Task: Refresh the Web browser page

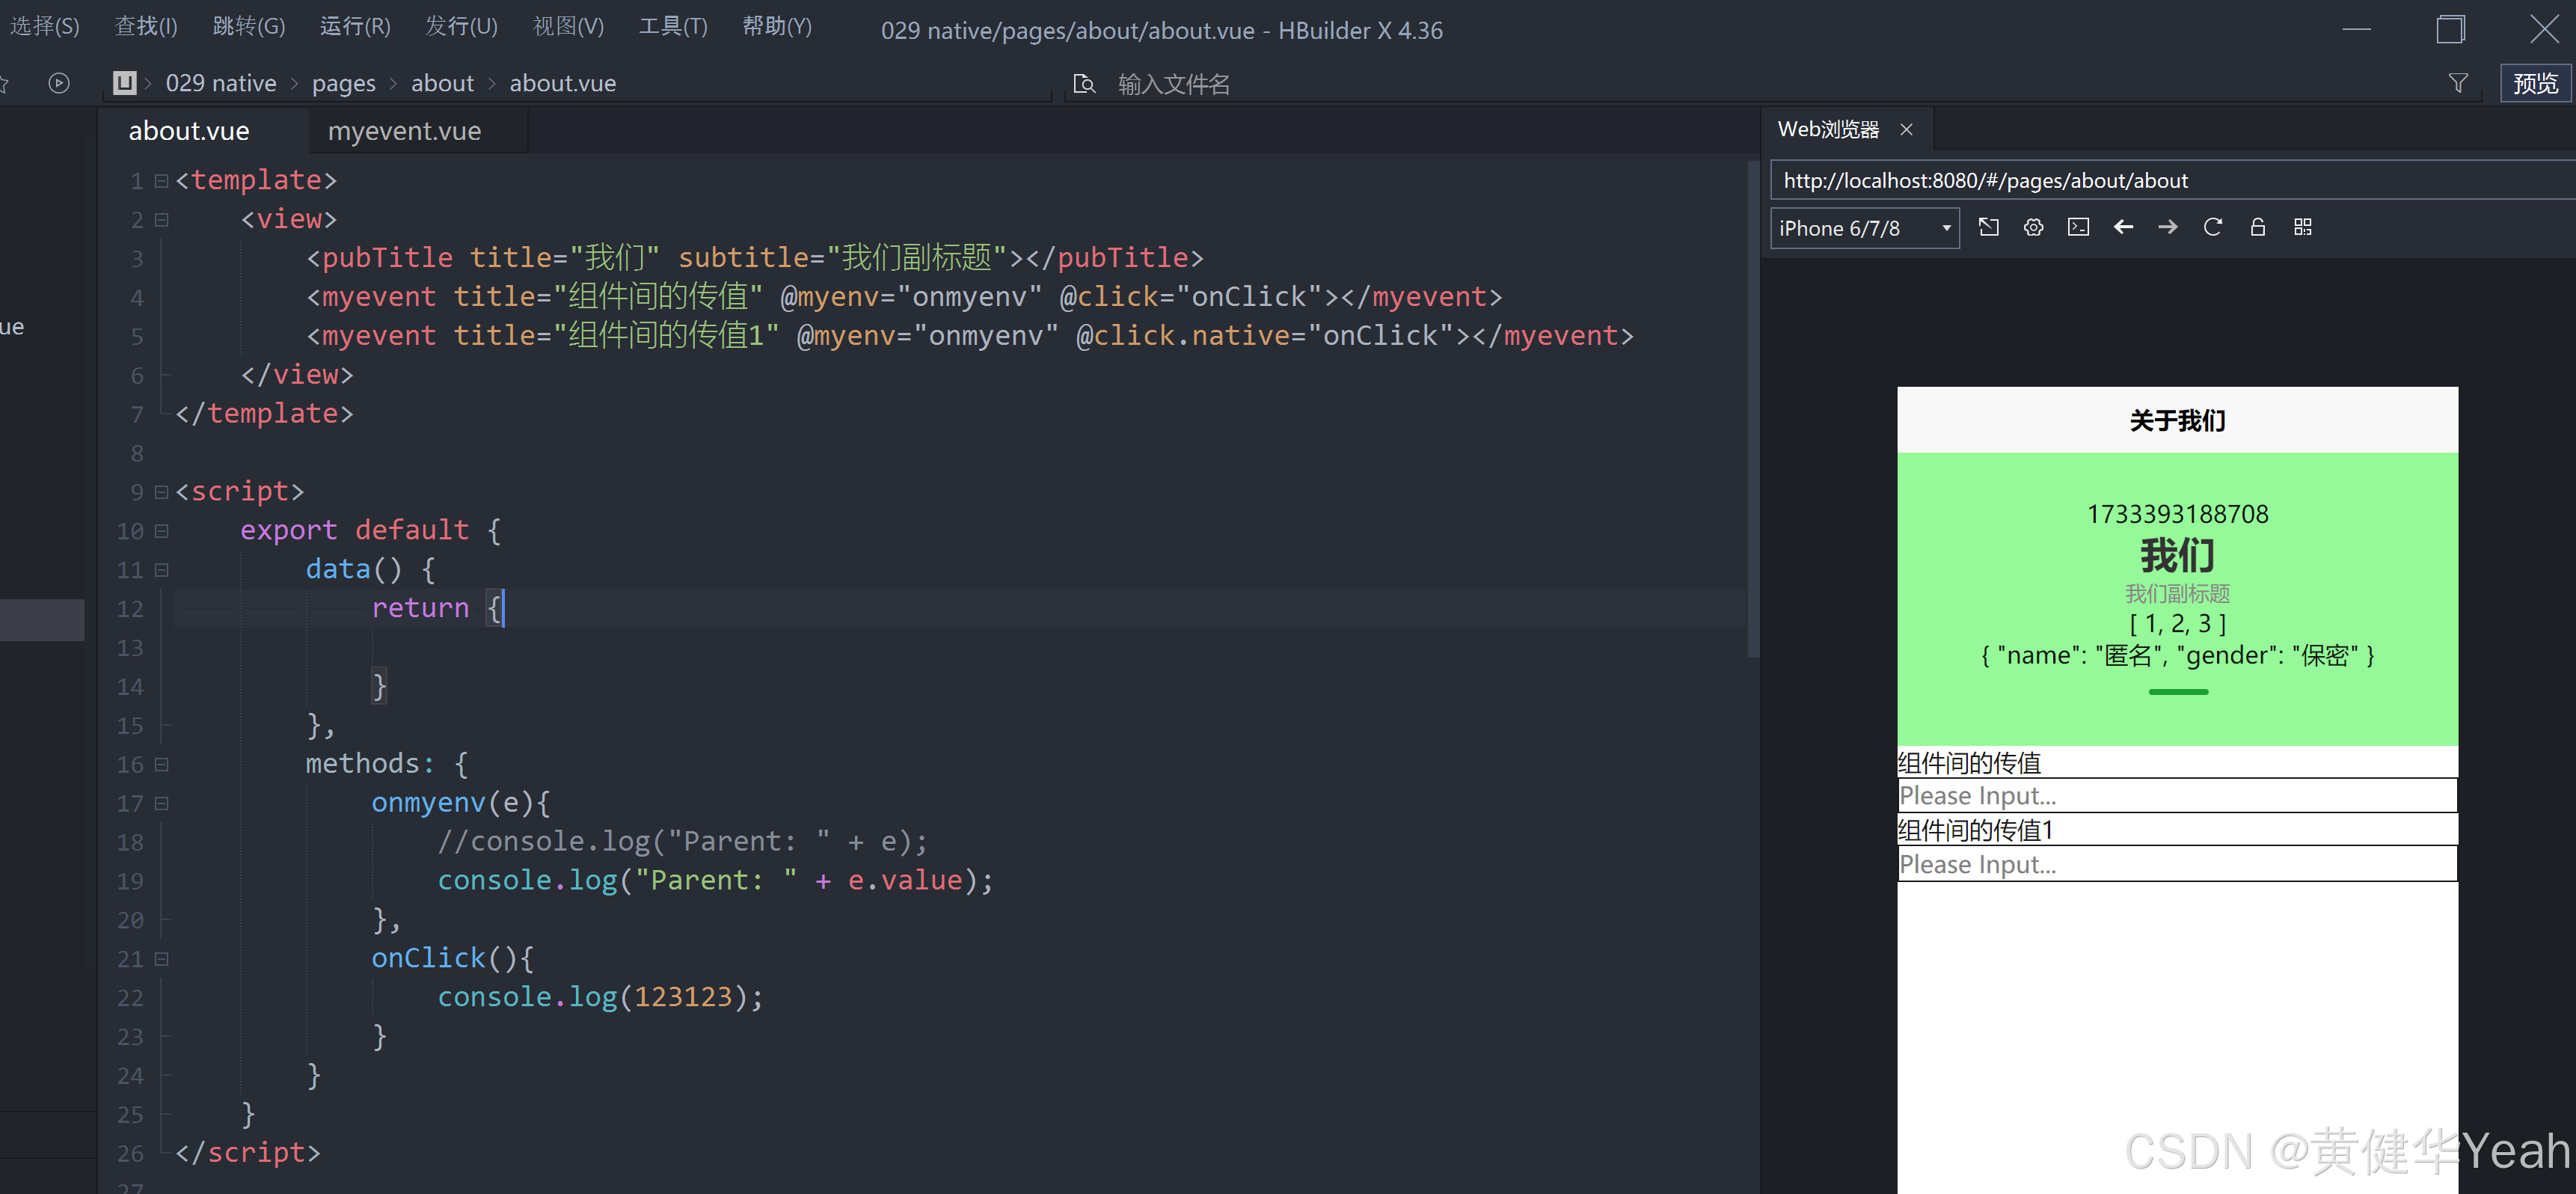Action: tap(2213, 228)
